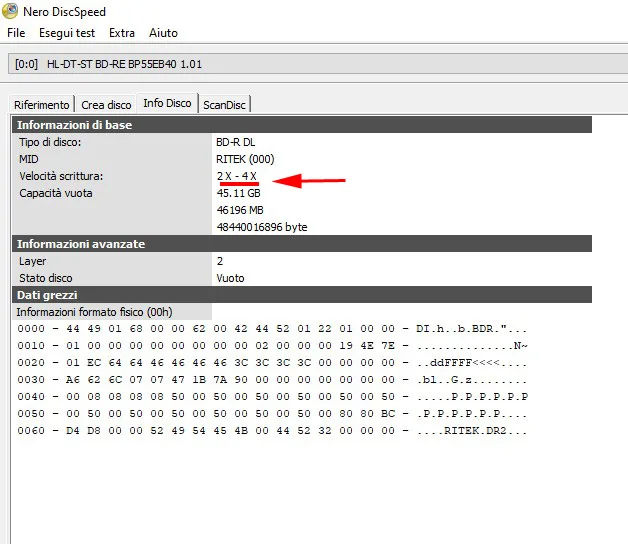
Task: Click the MID label
Action: click(x=29, y=159)
